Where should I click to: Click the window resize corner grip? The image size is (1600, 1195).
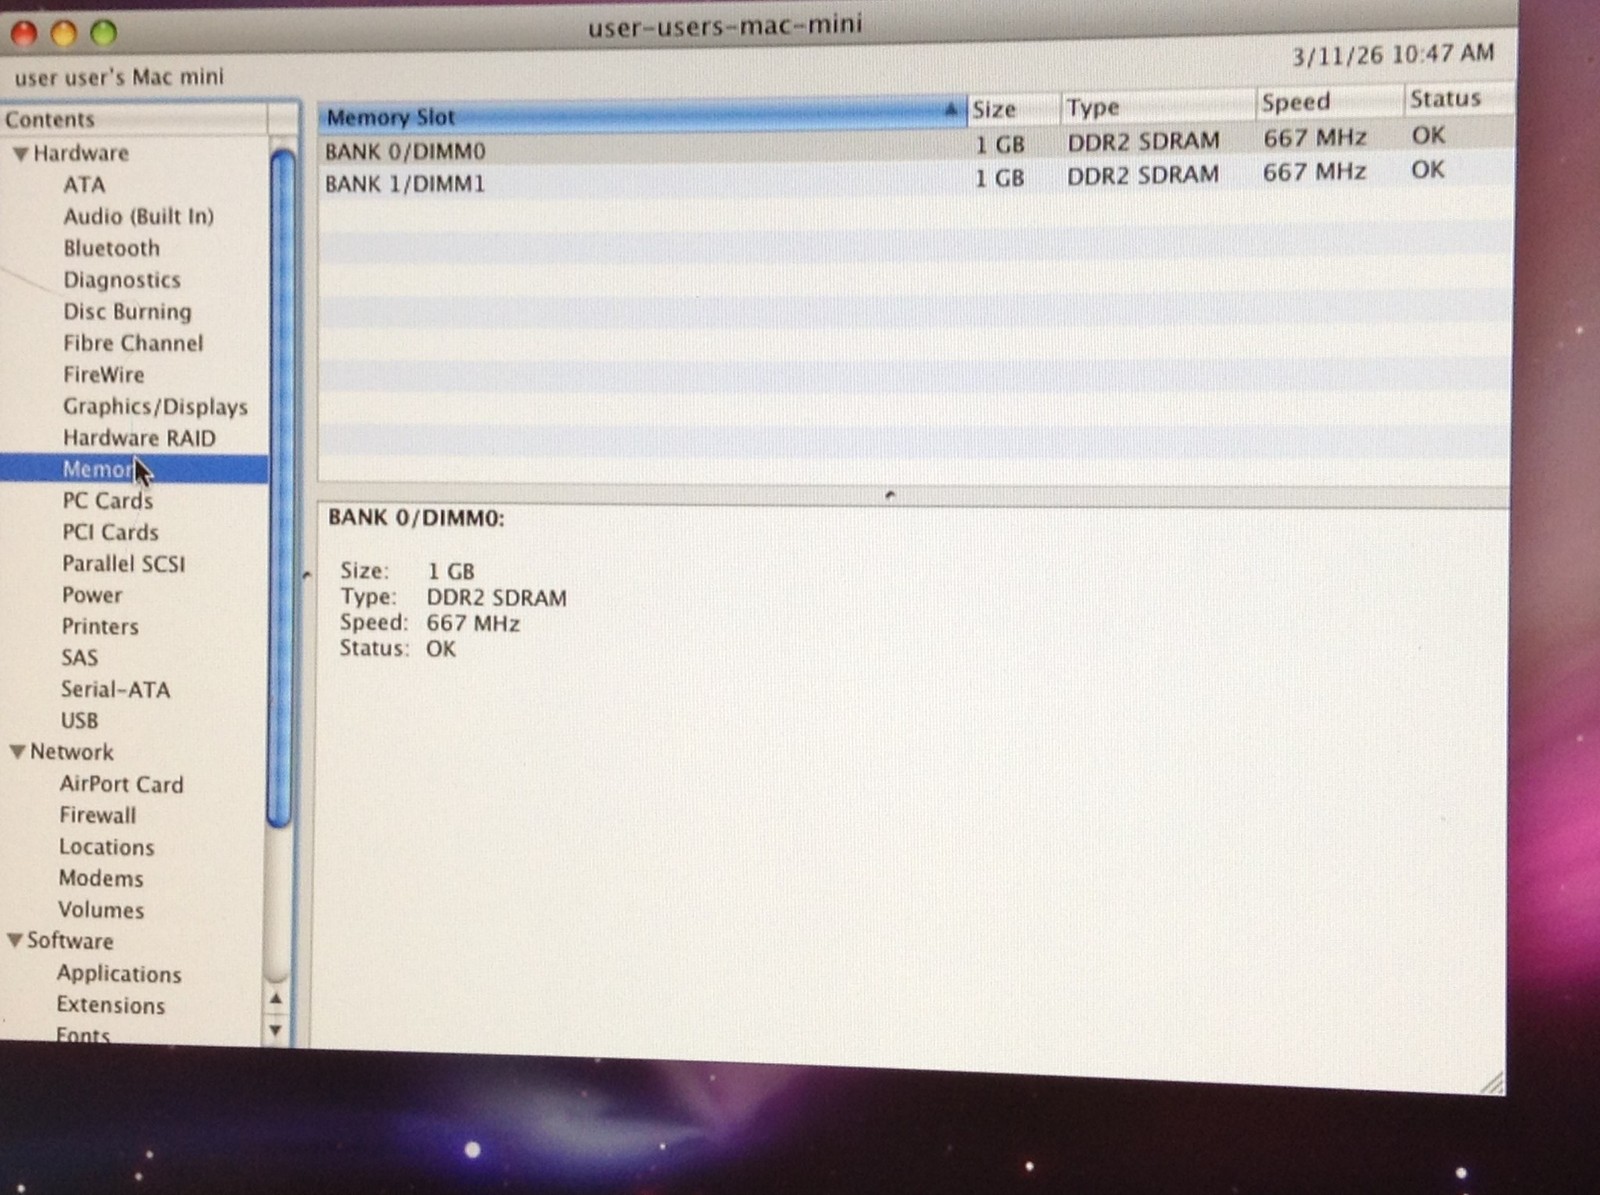(1491, 1082)
